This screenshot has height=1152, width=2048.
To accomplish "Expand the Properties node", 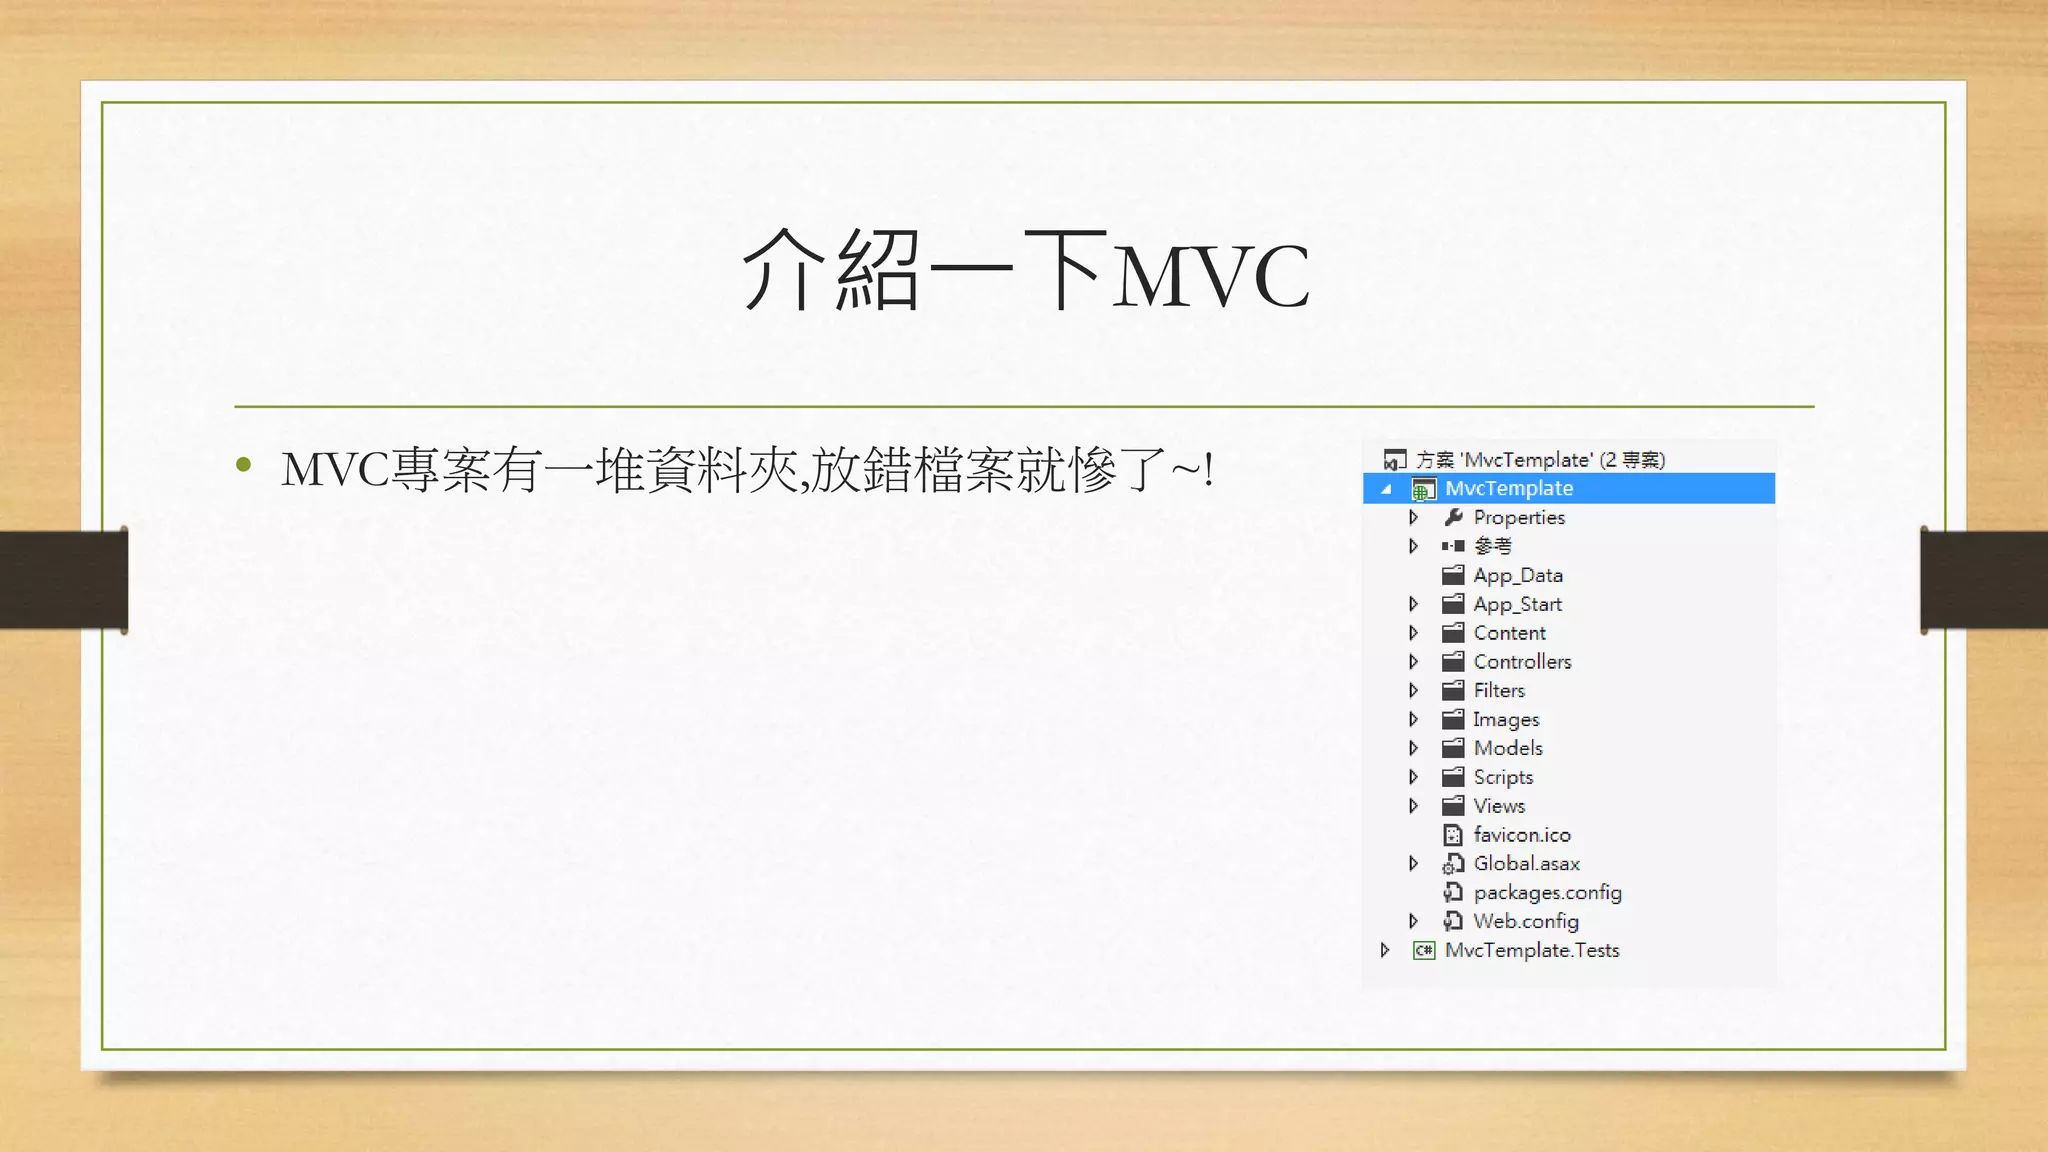I will click(1413, 517).
